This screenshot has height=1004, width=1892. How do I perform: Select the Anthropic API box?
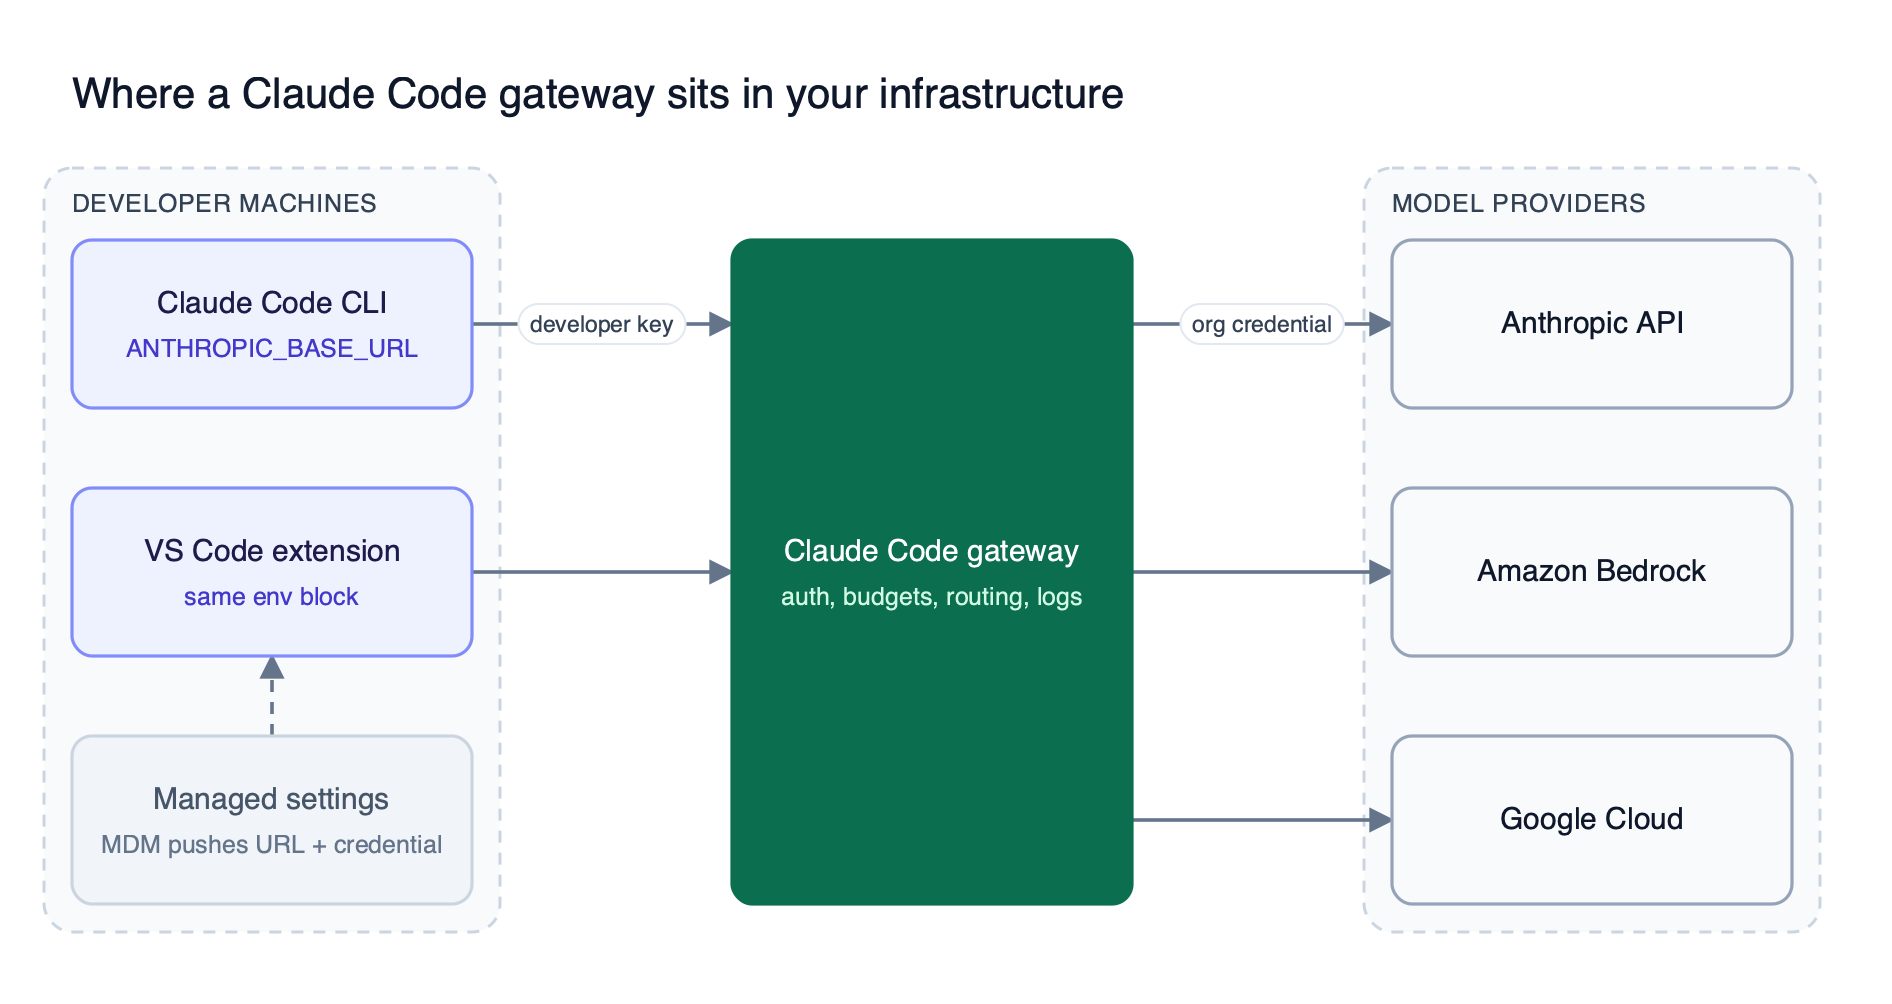1592,324
